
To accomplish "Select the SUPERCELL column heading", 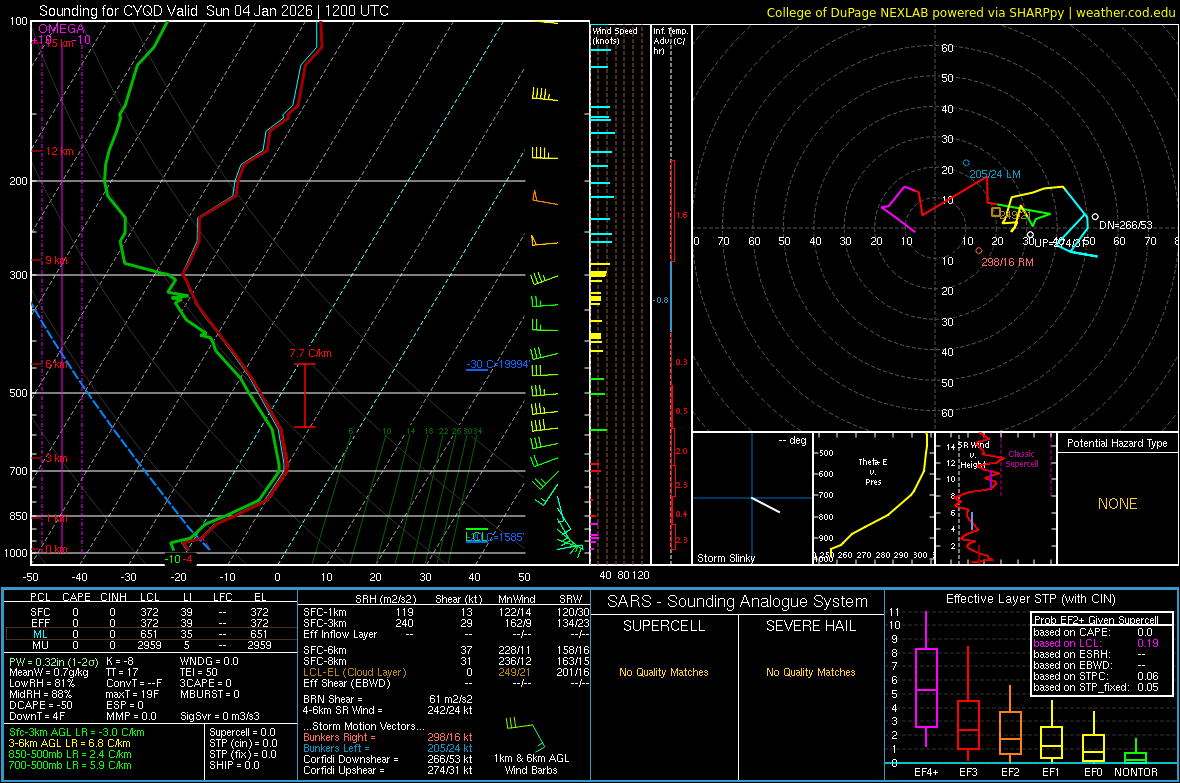I will (664, 626).
